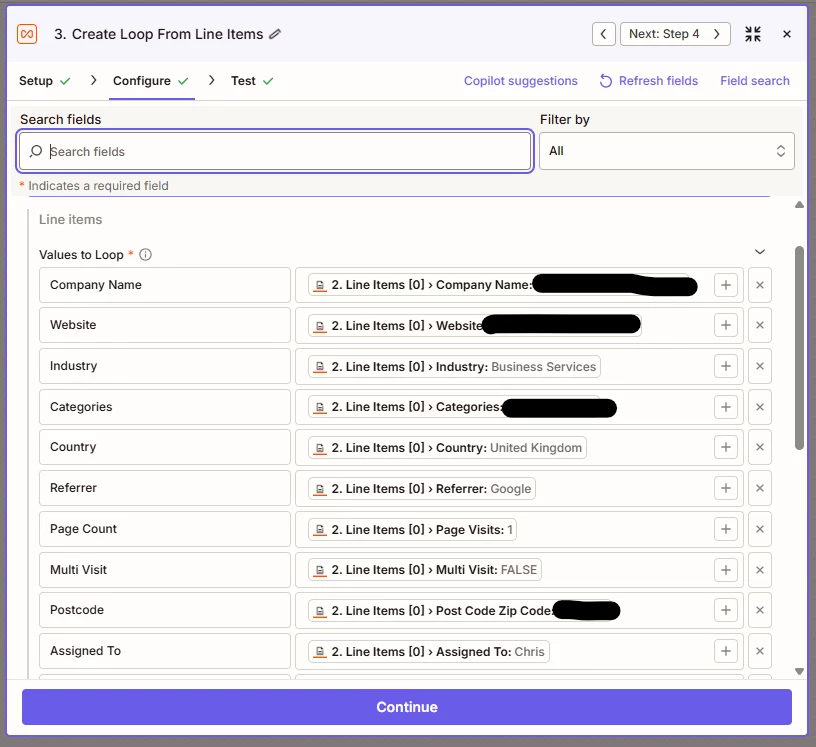
Task: Remove the Postcode row
Action: 760,610
